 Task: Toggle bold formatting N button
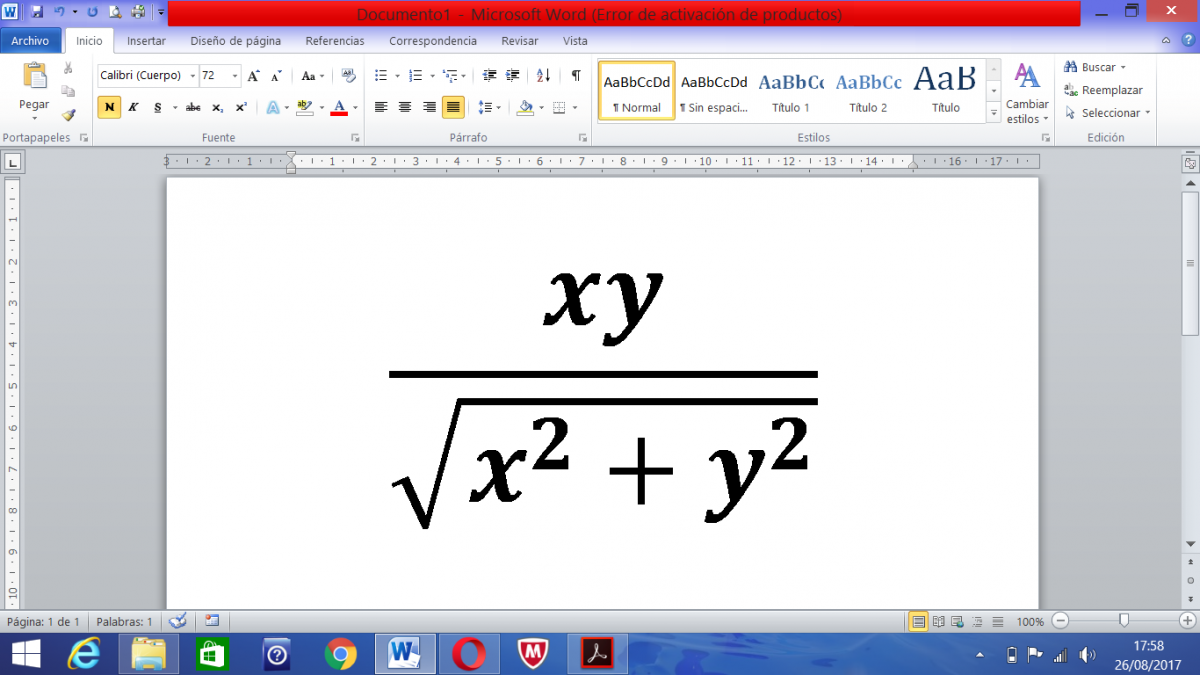pyautogui.click(x=109, y=107)
